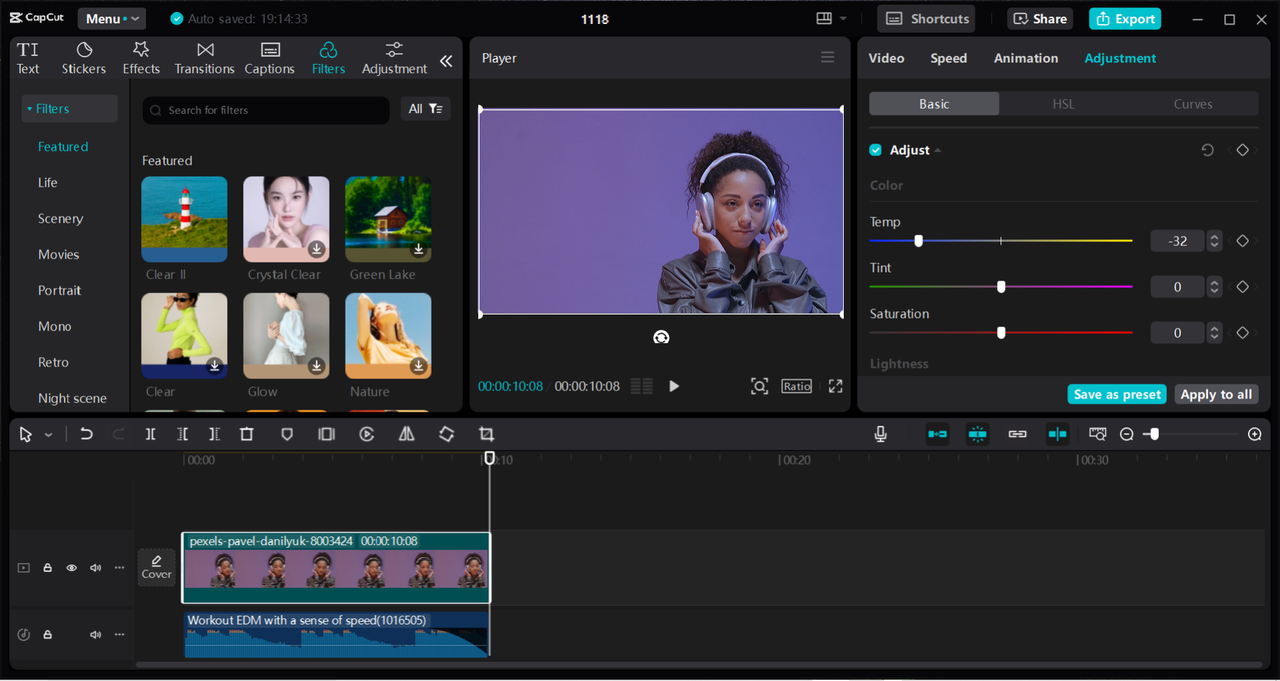Screen dimensions: 1280x681
Task: Switch to the Speed tab
Action: pos(948,58)
